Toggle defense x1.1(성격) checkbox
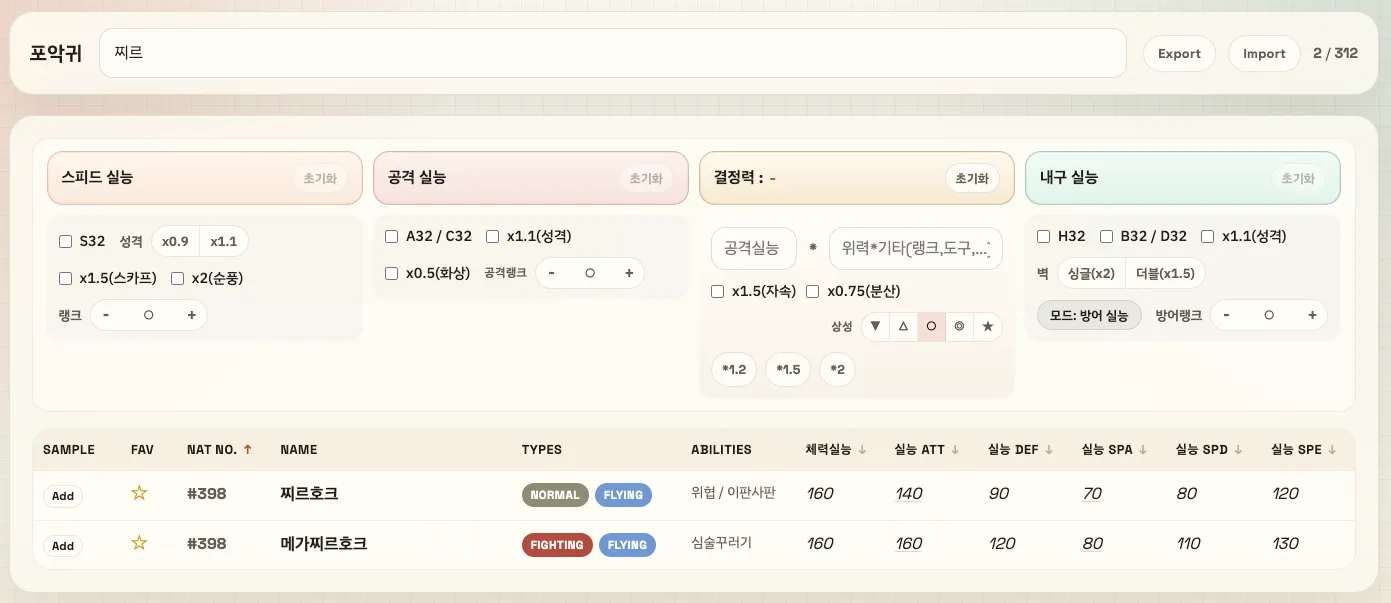 pyautogui.click(x=1208, y=237)
